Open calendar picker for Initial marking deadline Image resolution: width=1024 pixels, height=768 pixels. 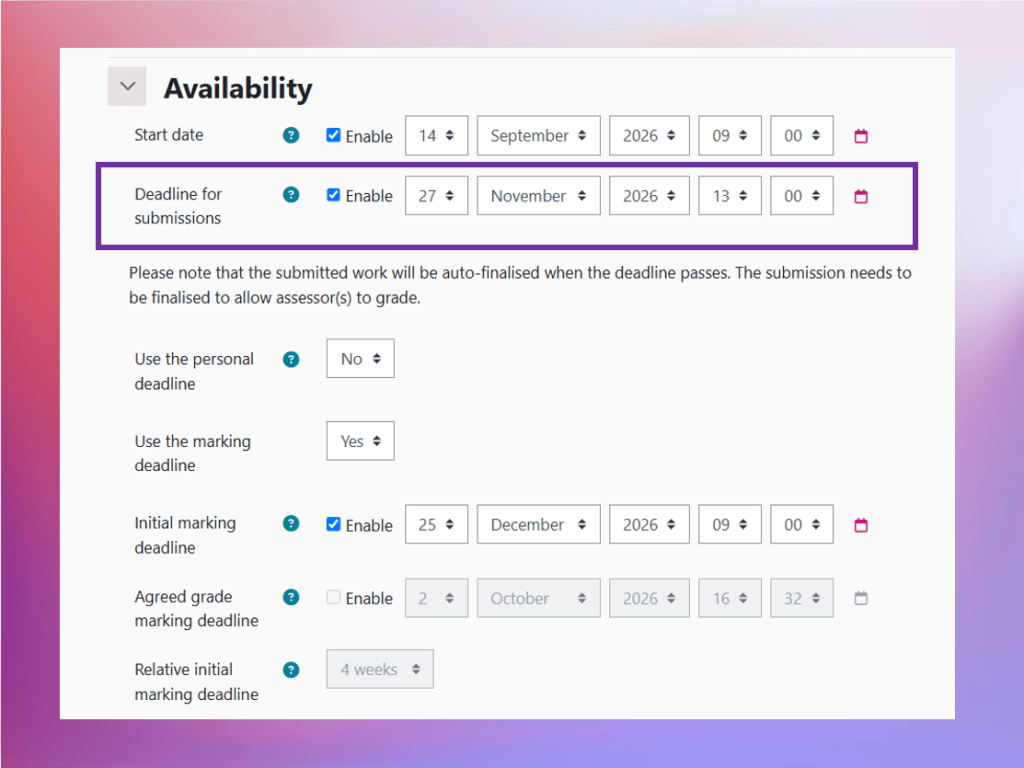point(861,525)
